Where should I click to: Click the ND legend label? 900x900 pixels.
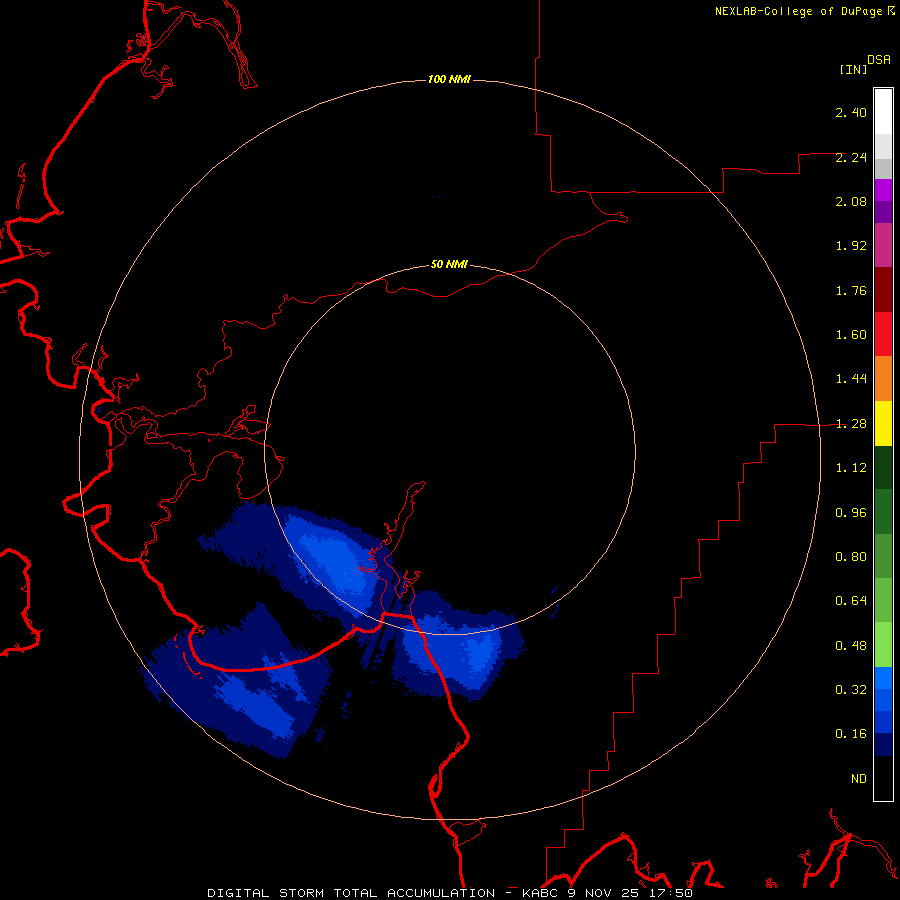click(x=859, y=779)
